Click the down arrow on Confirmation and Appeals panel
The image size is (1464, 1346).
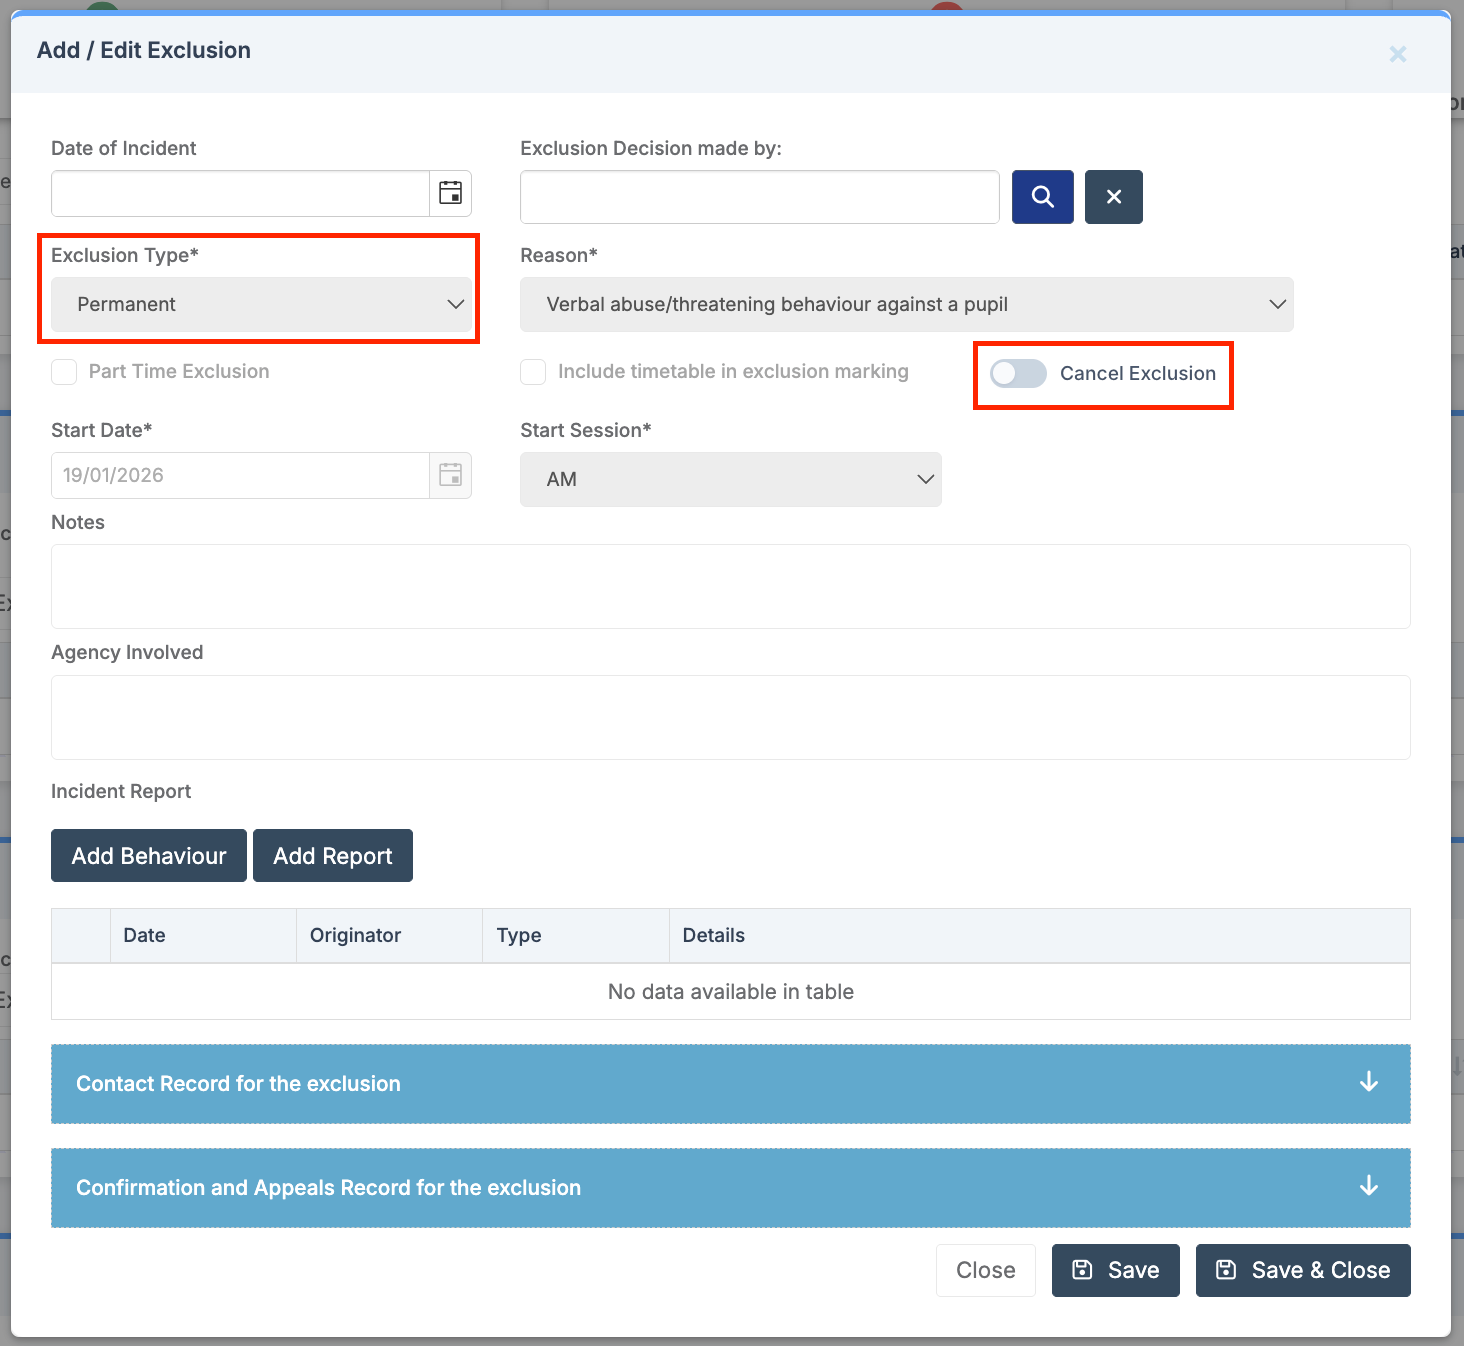(1368, 1187)
